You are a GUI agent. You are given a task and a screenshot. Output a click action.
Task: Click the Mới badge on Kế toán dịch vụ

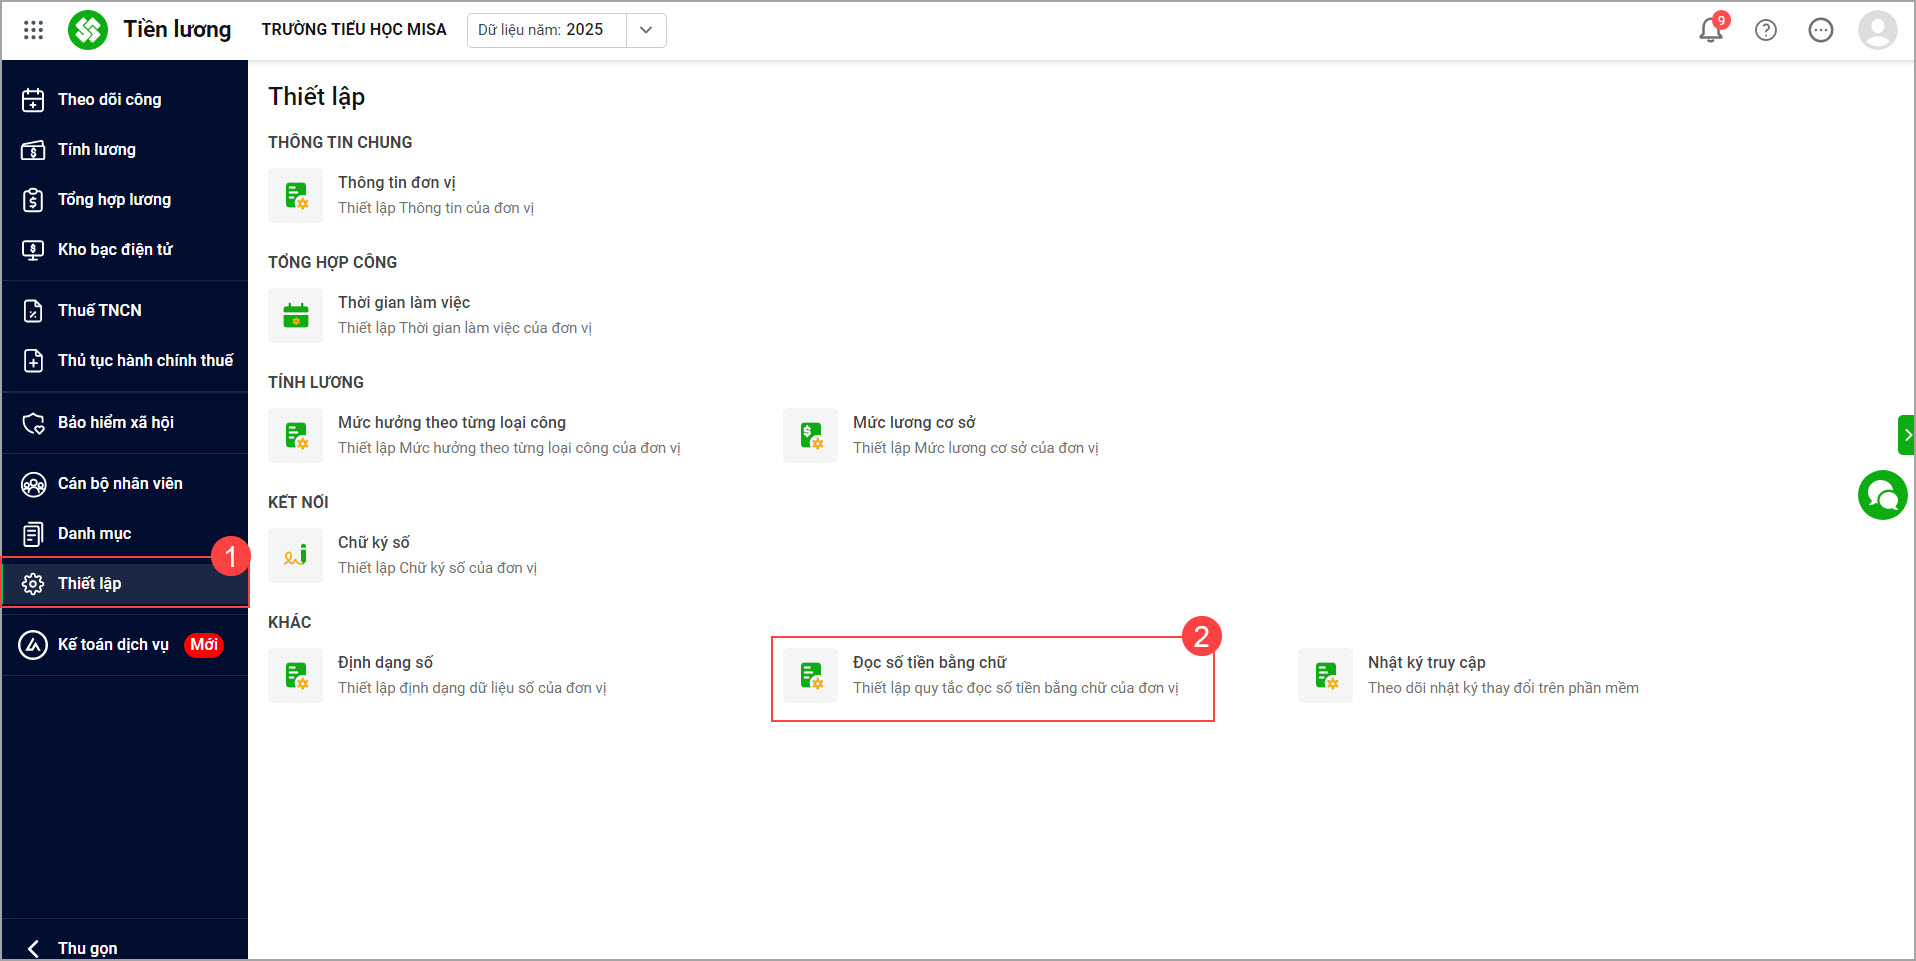pos(204,645)
